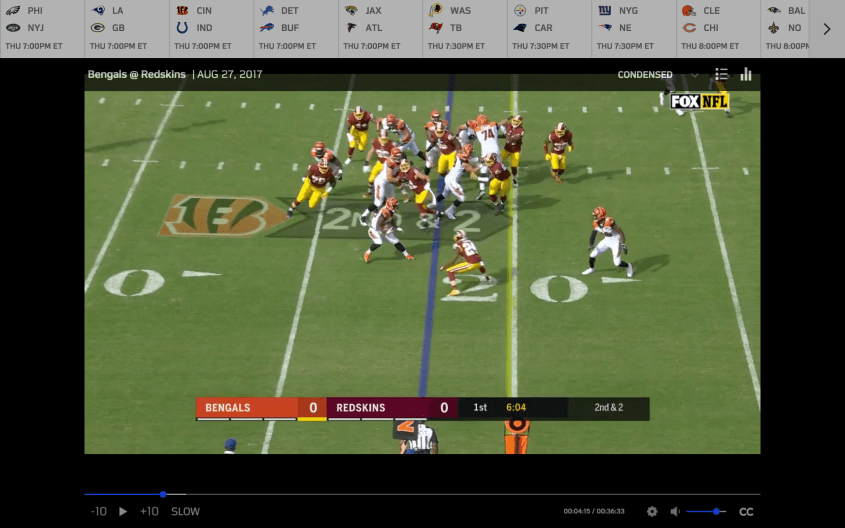Open the game stats bar-chart icon

point(746,74)
